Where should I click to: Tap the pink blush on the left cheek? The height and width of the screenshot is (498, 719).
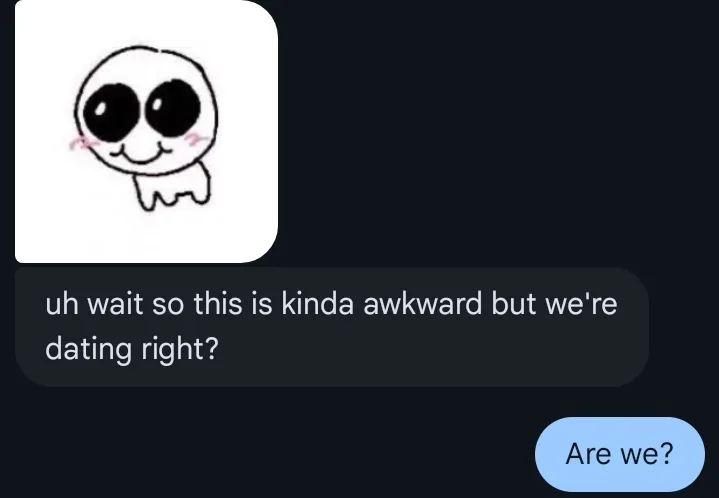[x=82, y=143]
